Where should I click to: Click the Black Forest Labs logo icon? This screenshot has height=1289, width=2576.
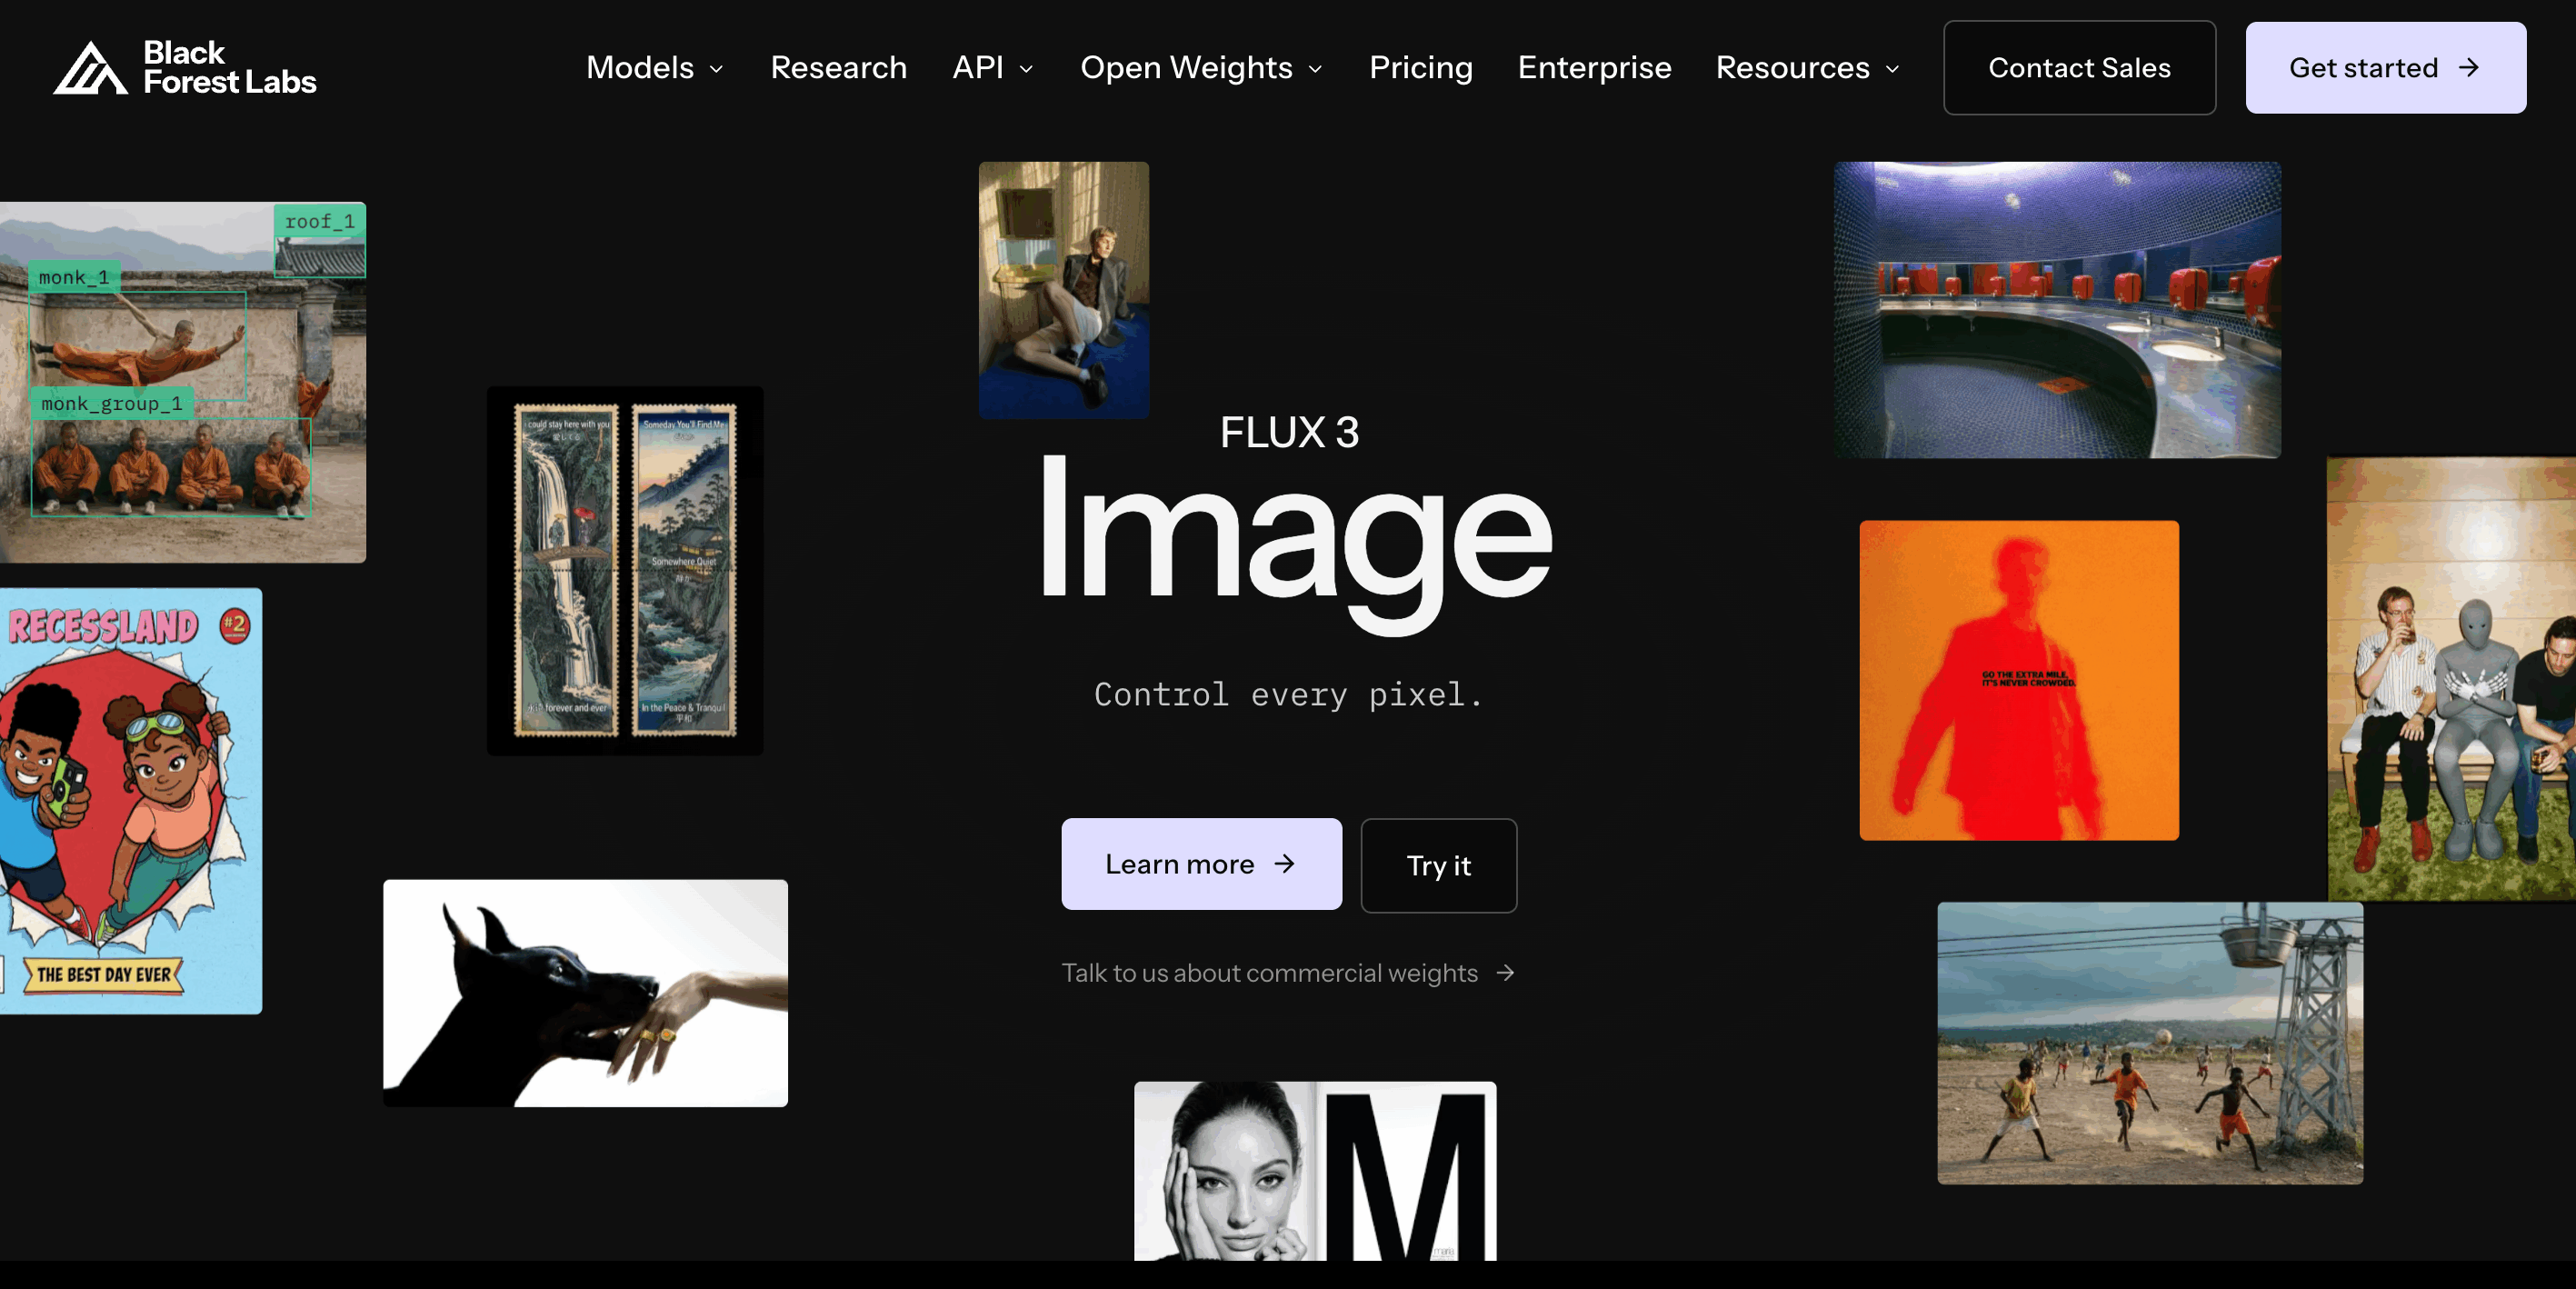(x=90, y=68)
